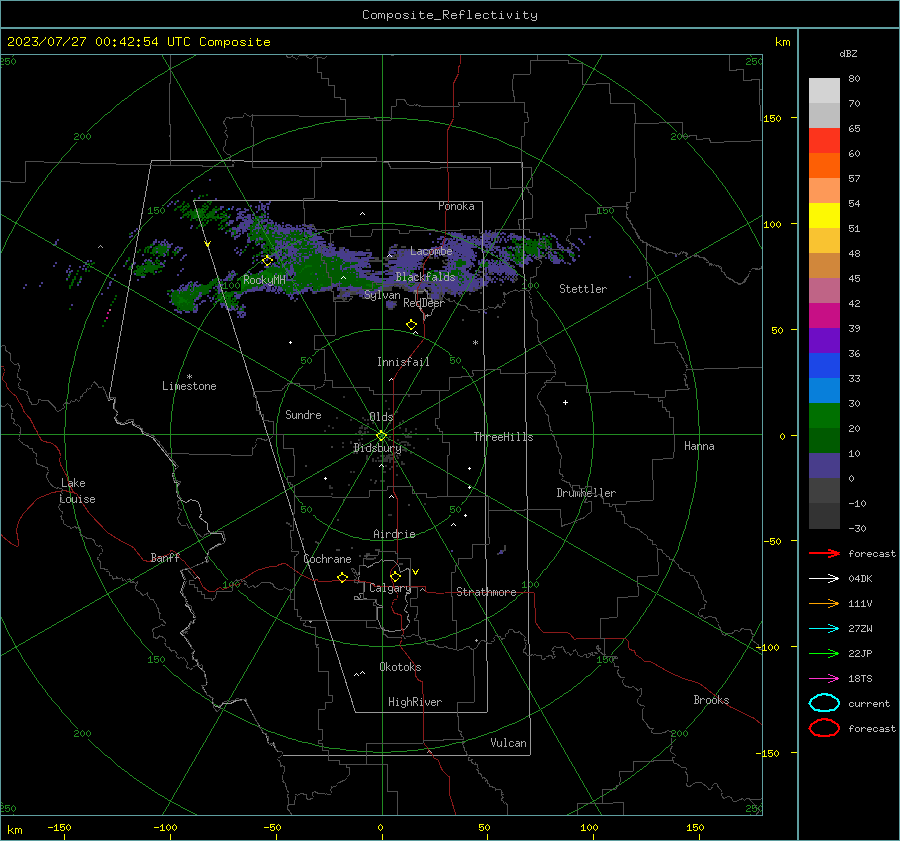The width and height of the screenshot is (900, 841).
Task: Click the magenta 18TS arrow legend icon
Action: pos(824,679)
